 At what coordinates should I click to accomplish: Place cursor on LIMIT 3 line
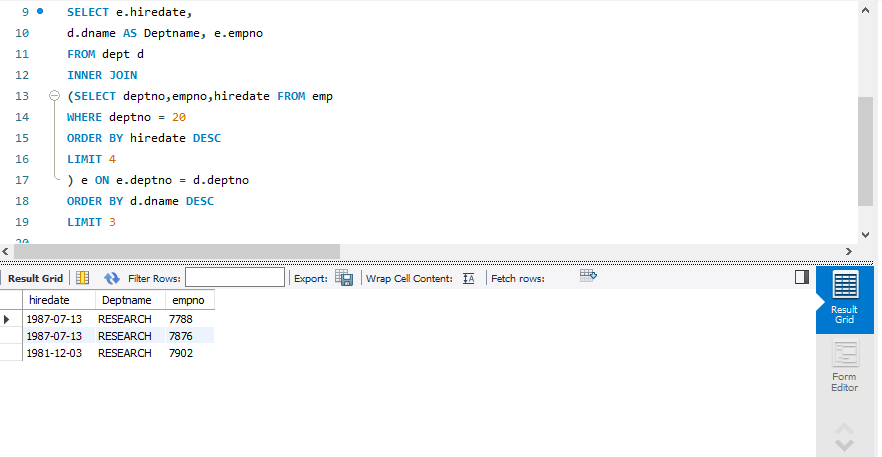91,222
